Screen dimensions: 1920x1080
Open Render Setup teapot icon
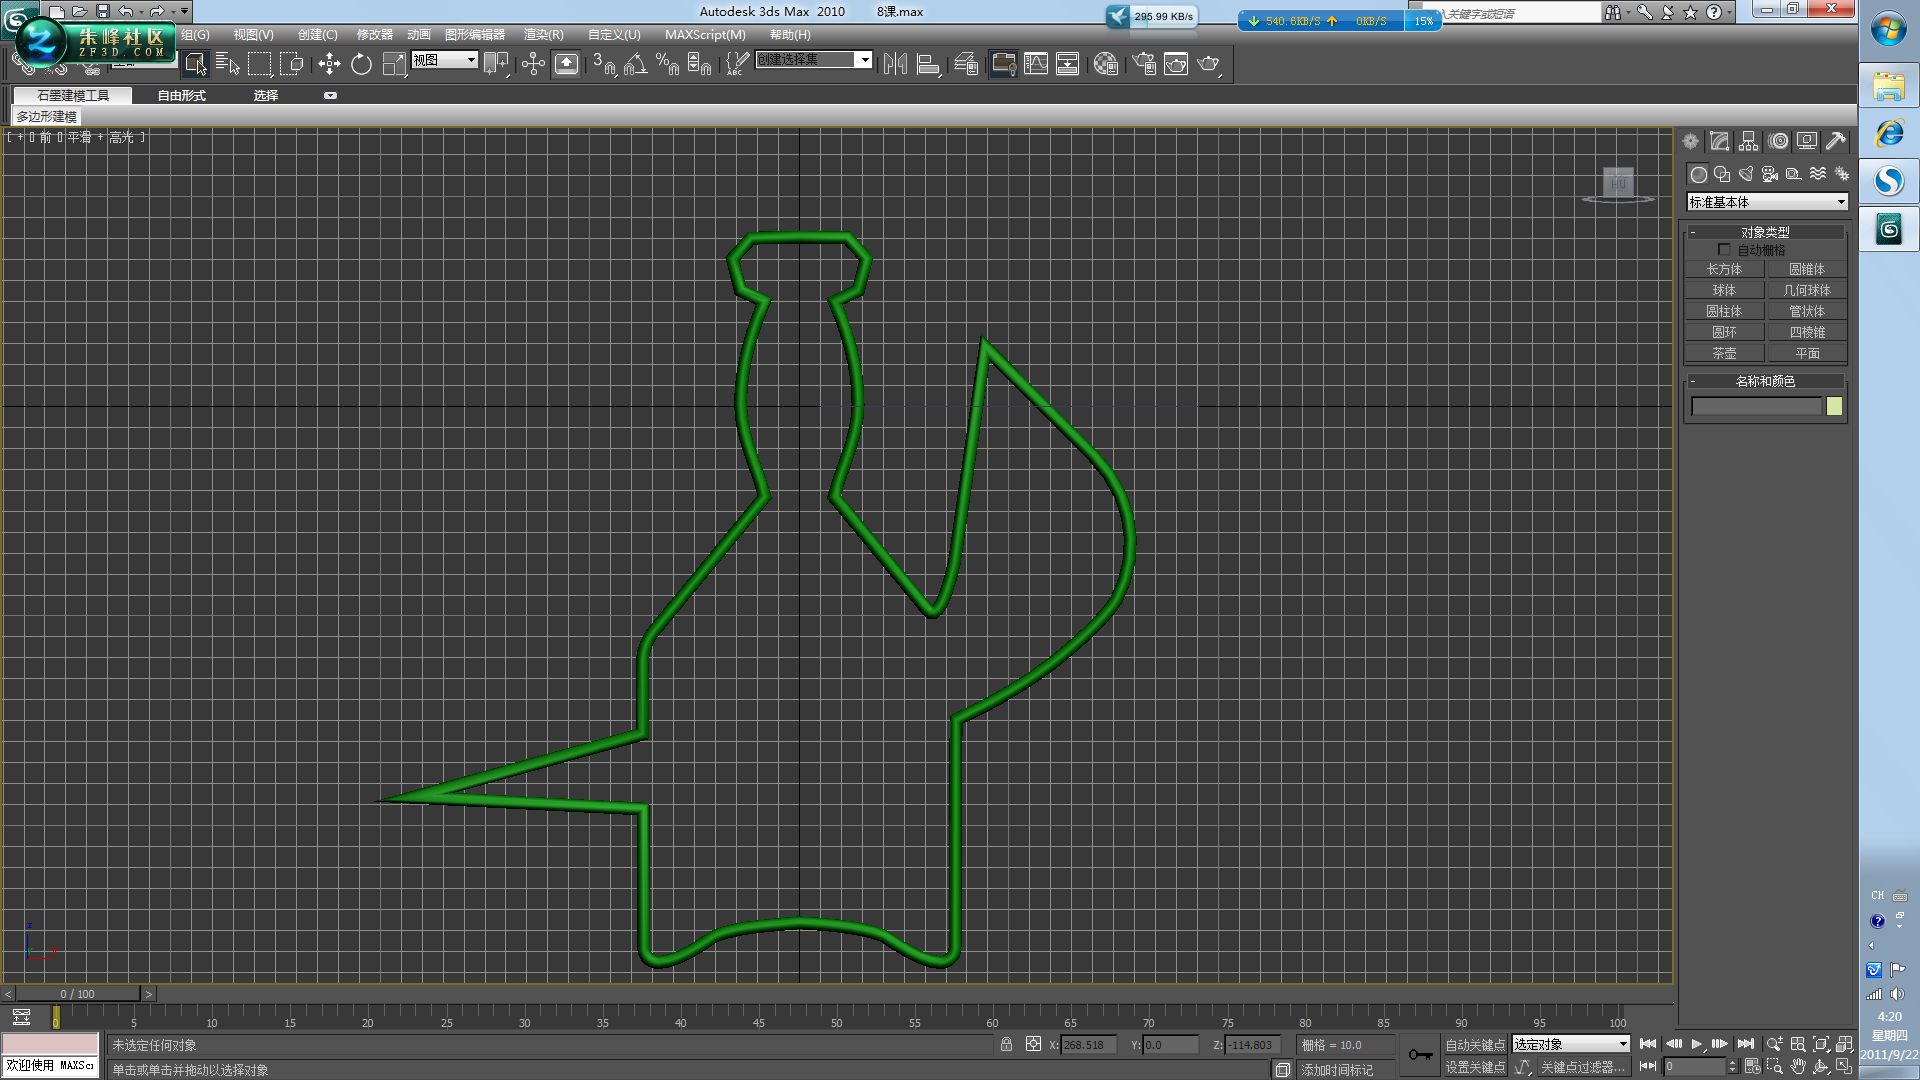click(x=1144, y=64)
